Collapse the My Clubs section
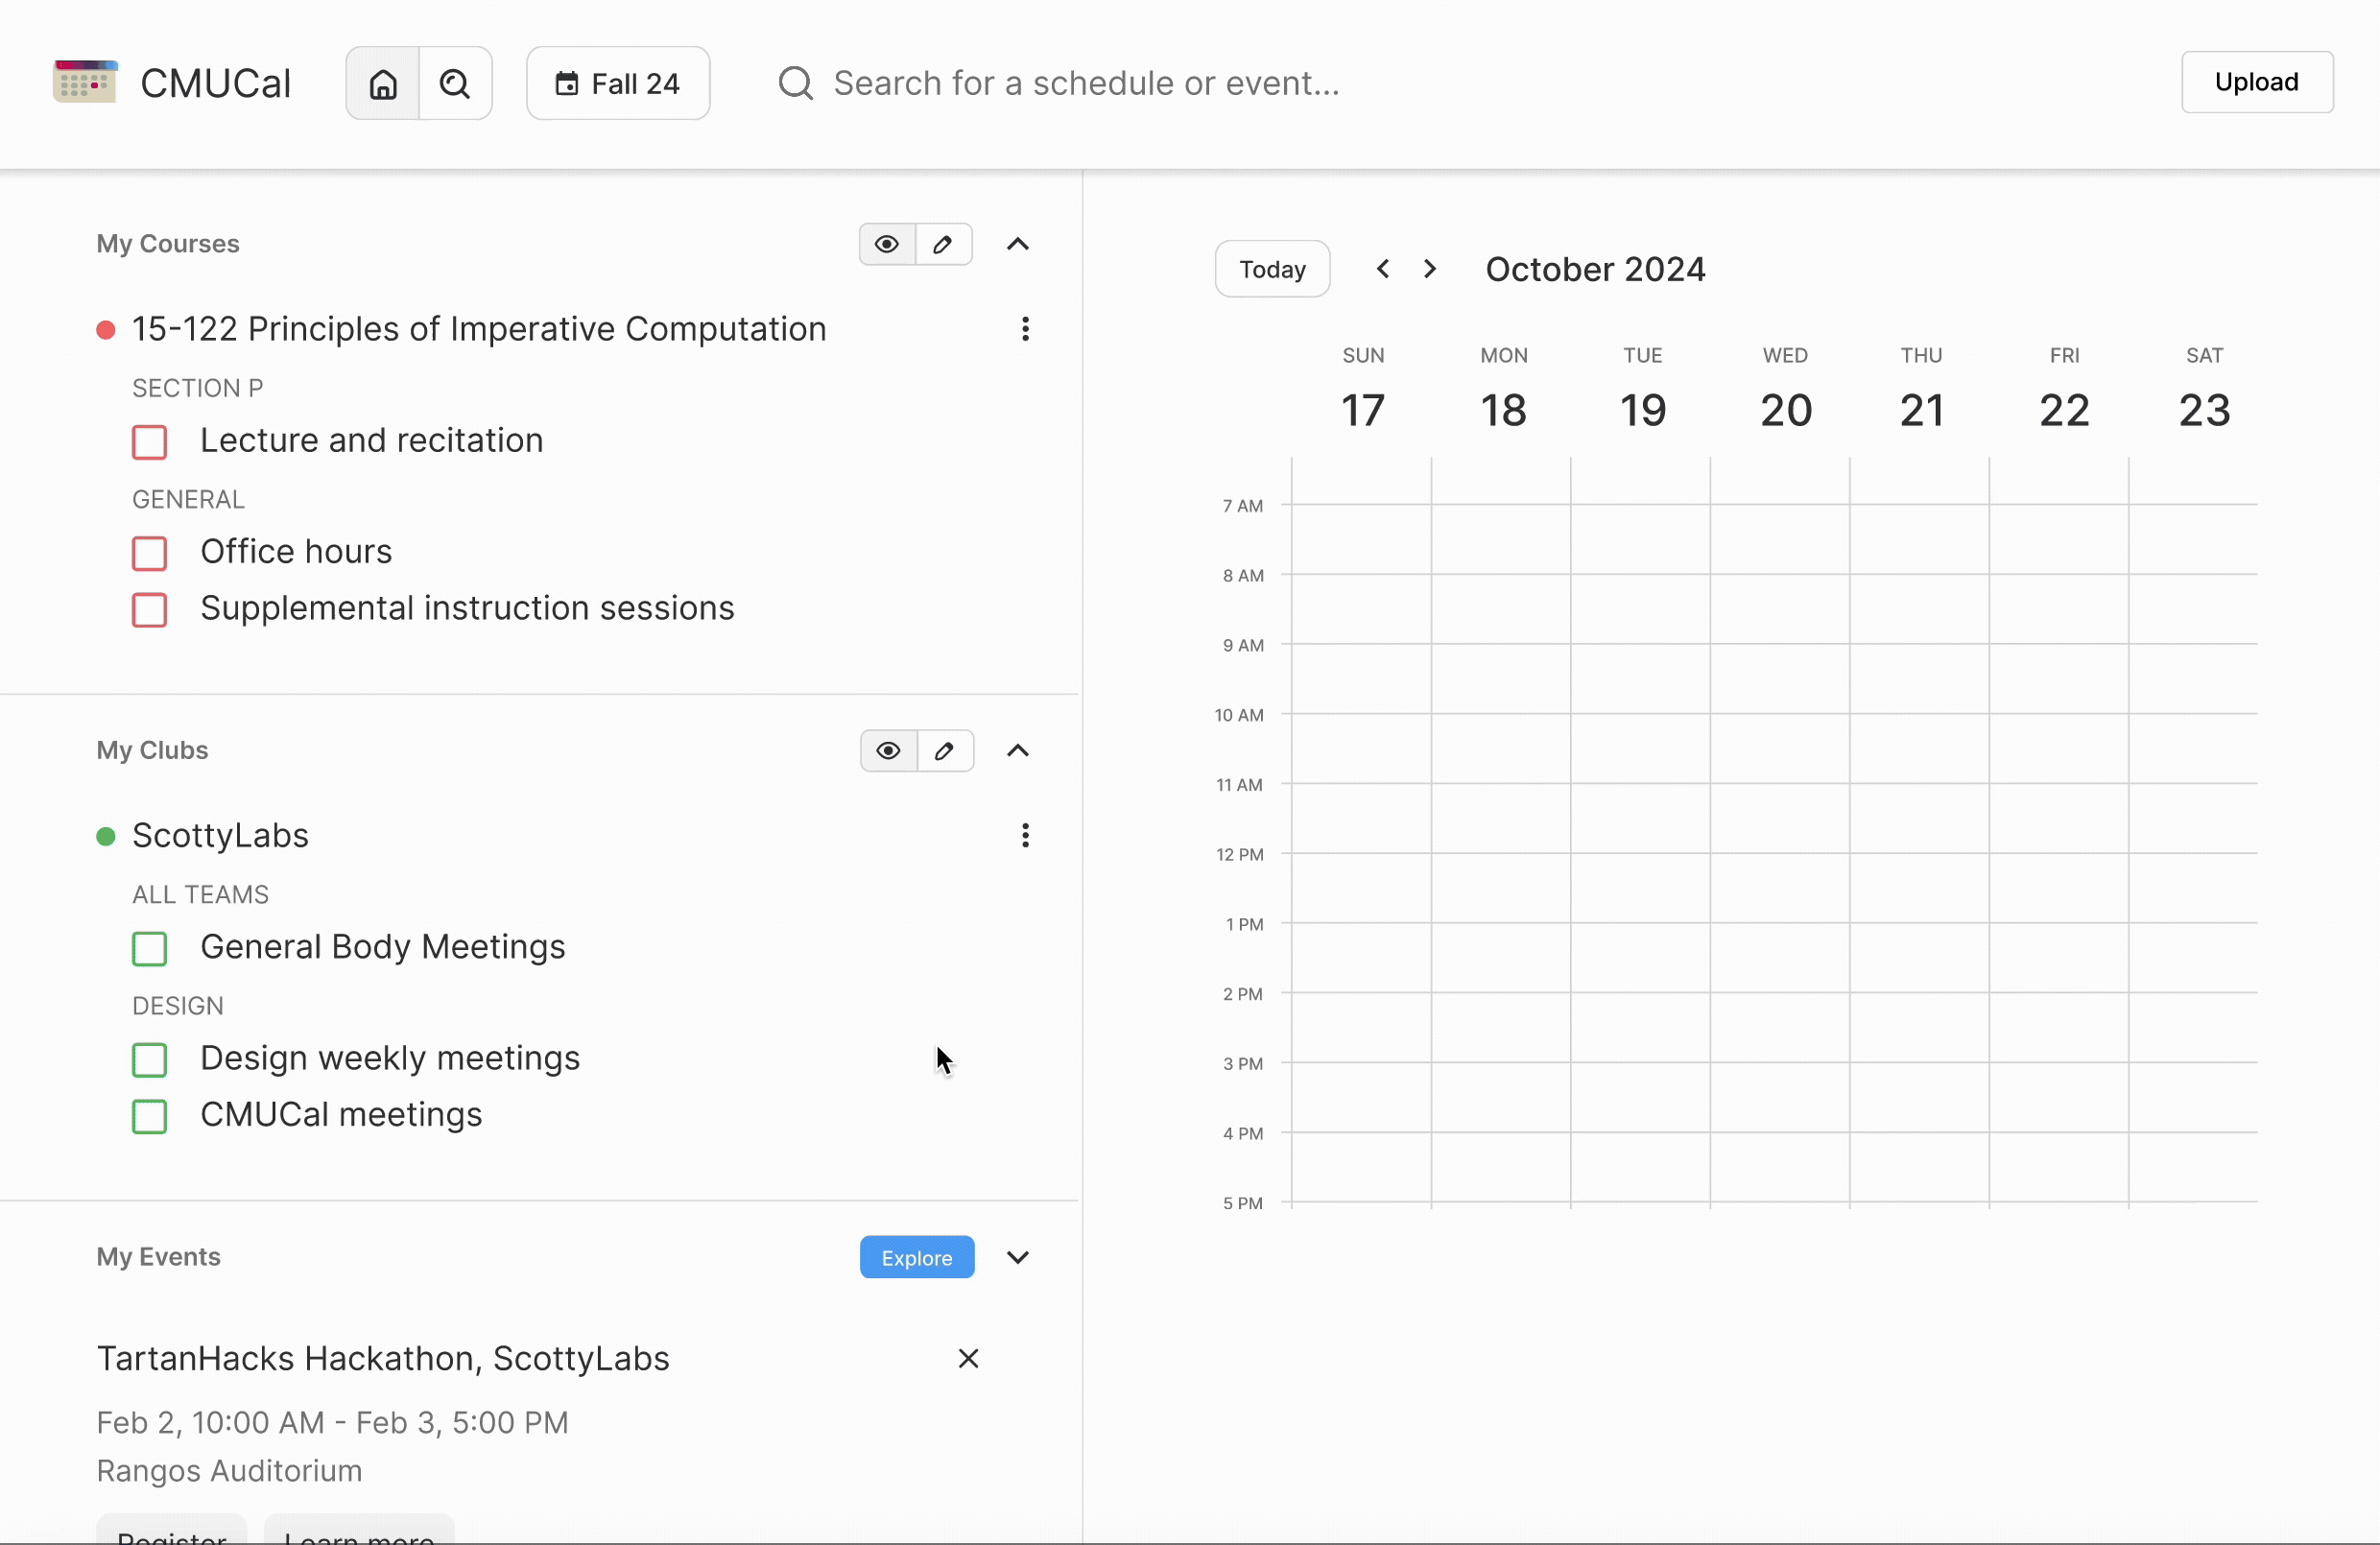 (1018, 751)
